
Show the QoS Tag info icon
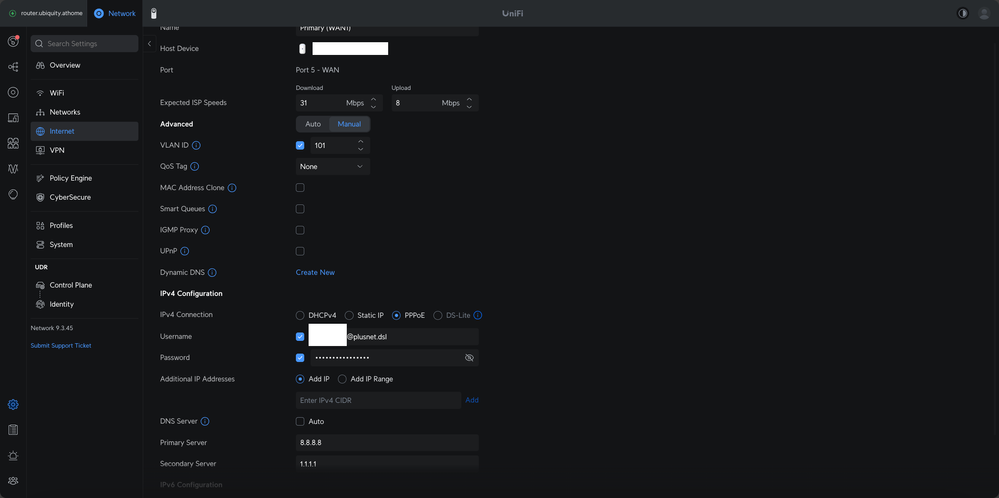(195, 166)
